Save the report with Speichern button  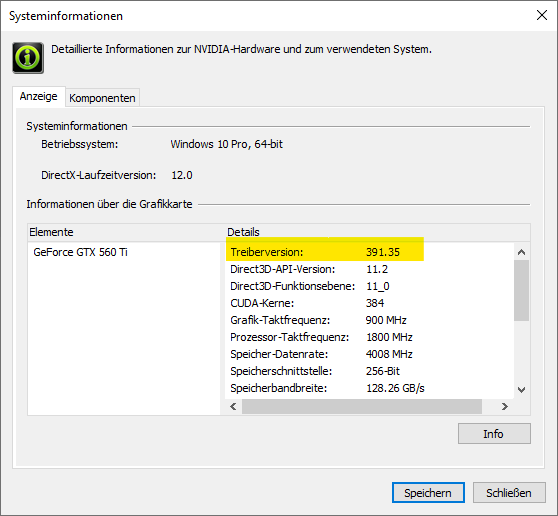(x=428, y=493)
